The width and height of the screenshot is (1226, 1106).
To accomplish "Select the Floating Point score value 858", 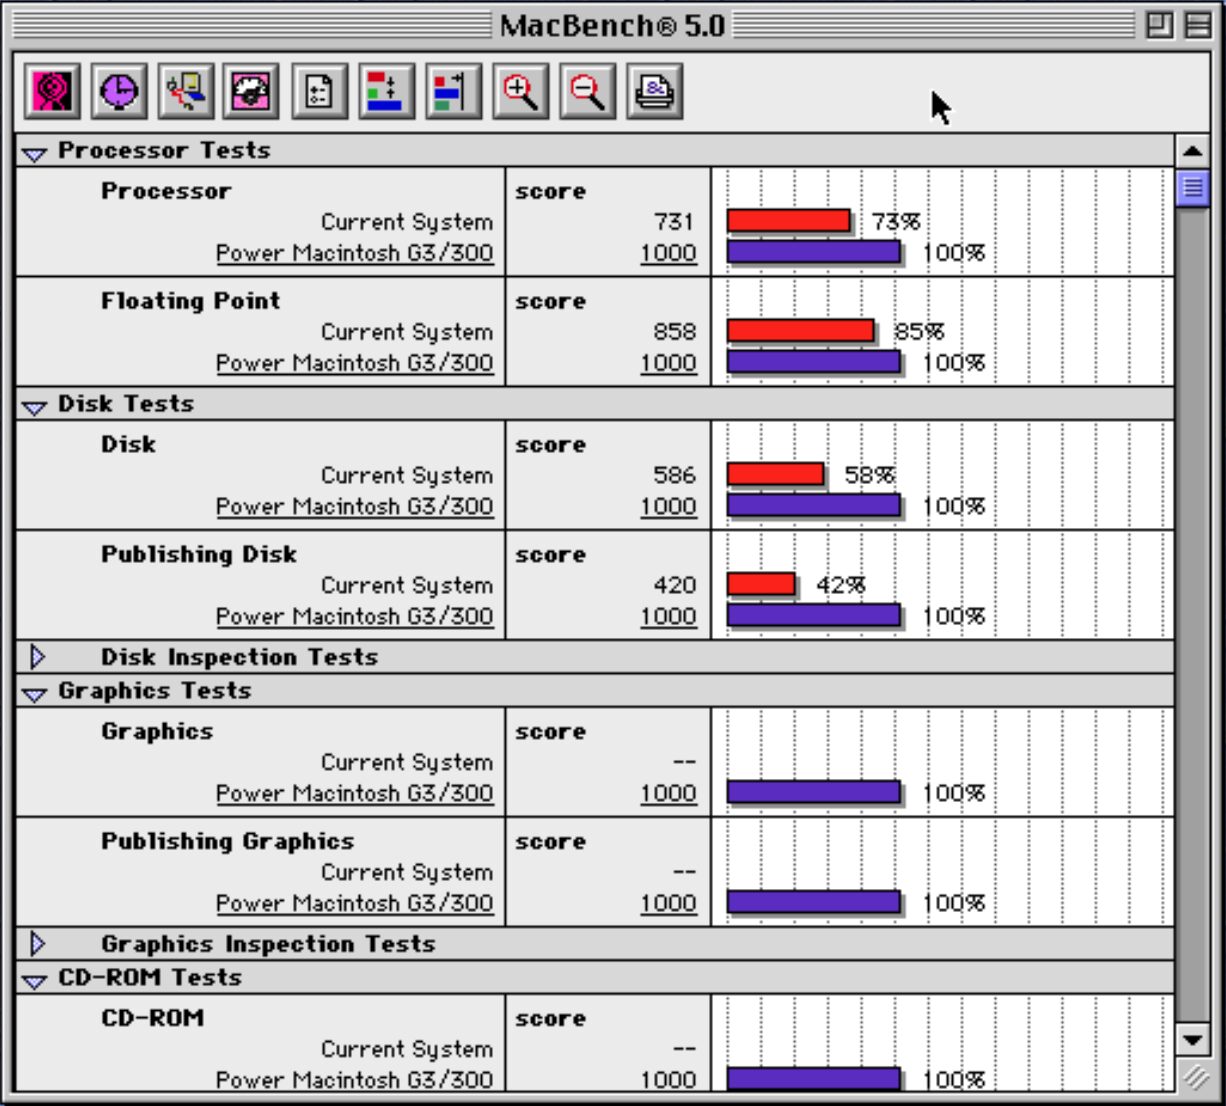I will [674, 332].
